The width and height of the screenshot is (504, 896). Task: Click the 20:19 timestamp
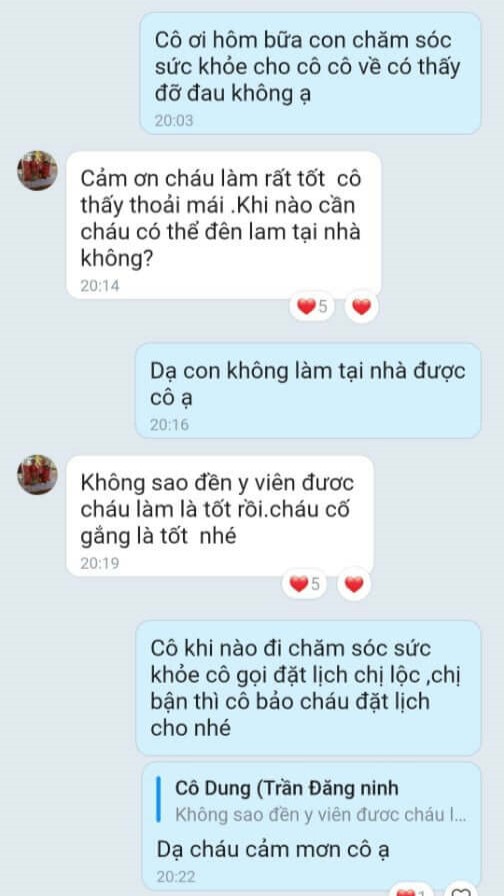coord(100,563)
